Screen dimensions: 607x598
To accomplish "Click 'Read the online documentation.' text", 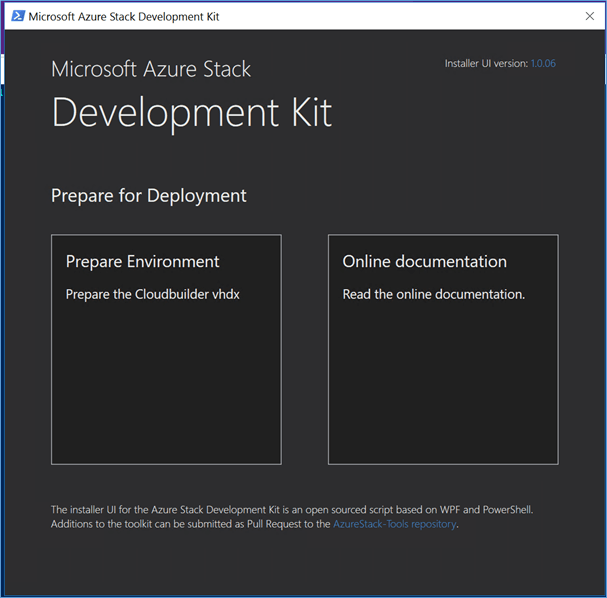I will (434, 295).
